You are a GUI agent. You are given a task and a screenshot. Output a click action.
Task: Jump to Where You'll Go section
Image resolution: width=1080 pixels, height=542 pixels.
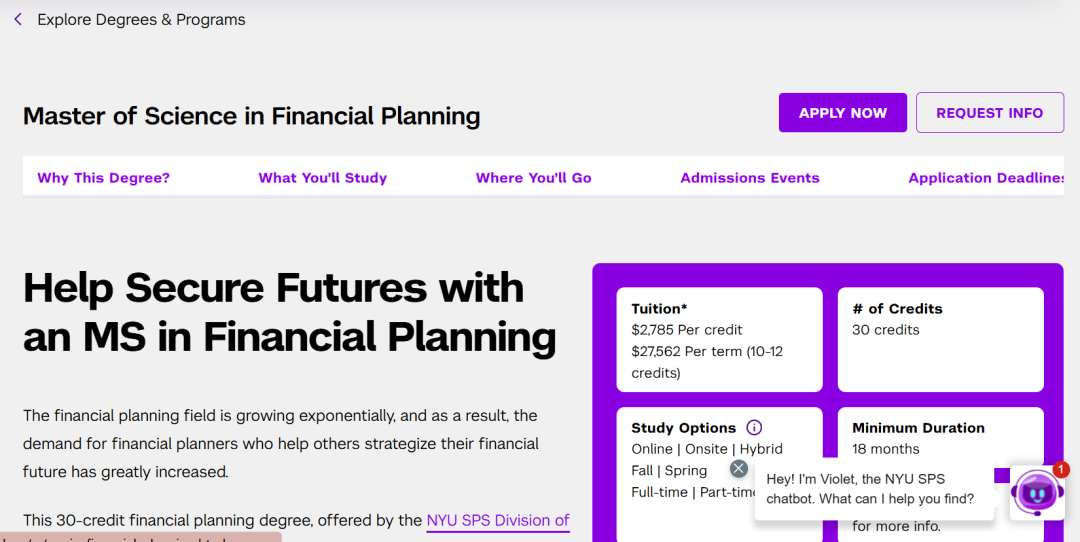(533, 178)
